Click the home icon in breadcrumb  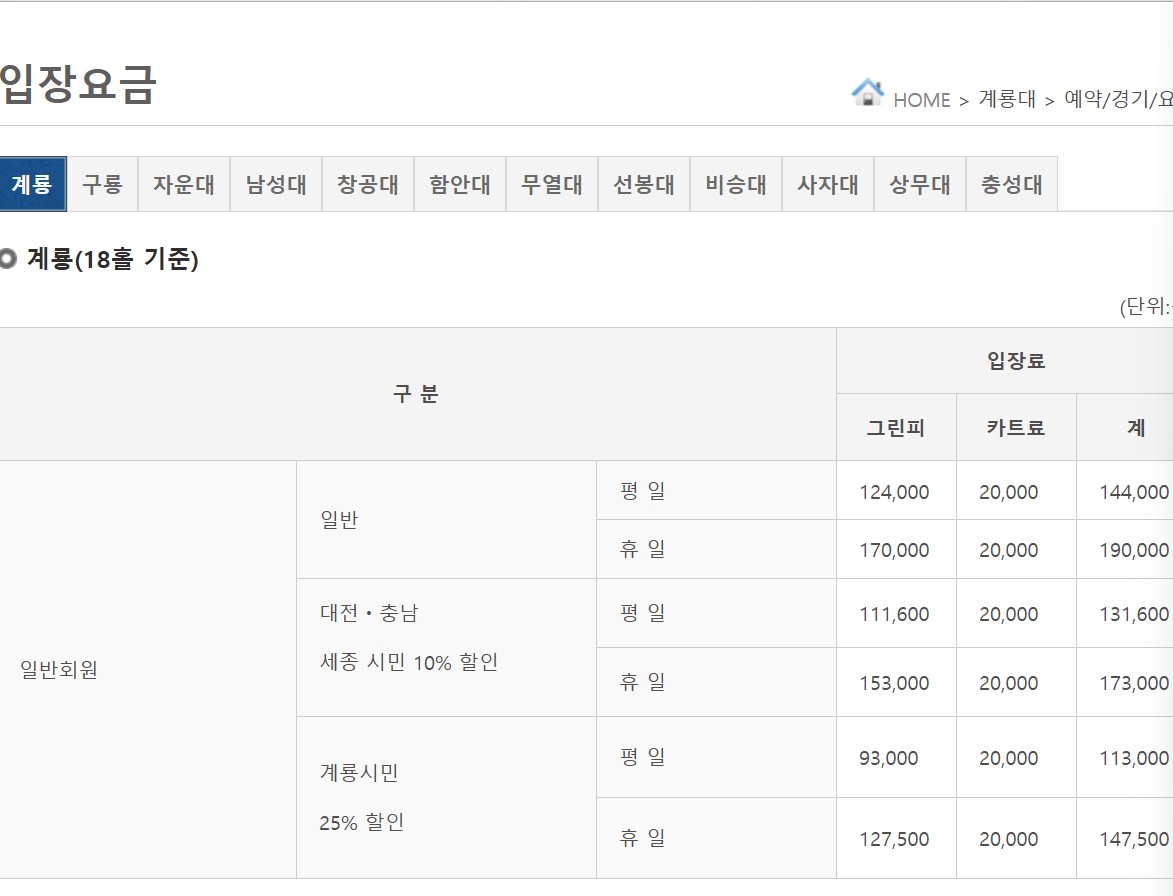(x=867, y=93)
